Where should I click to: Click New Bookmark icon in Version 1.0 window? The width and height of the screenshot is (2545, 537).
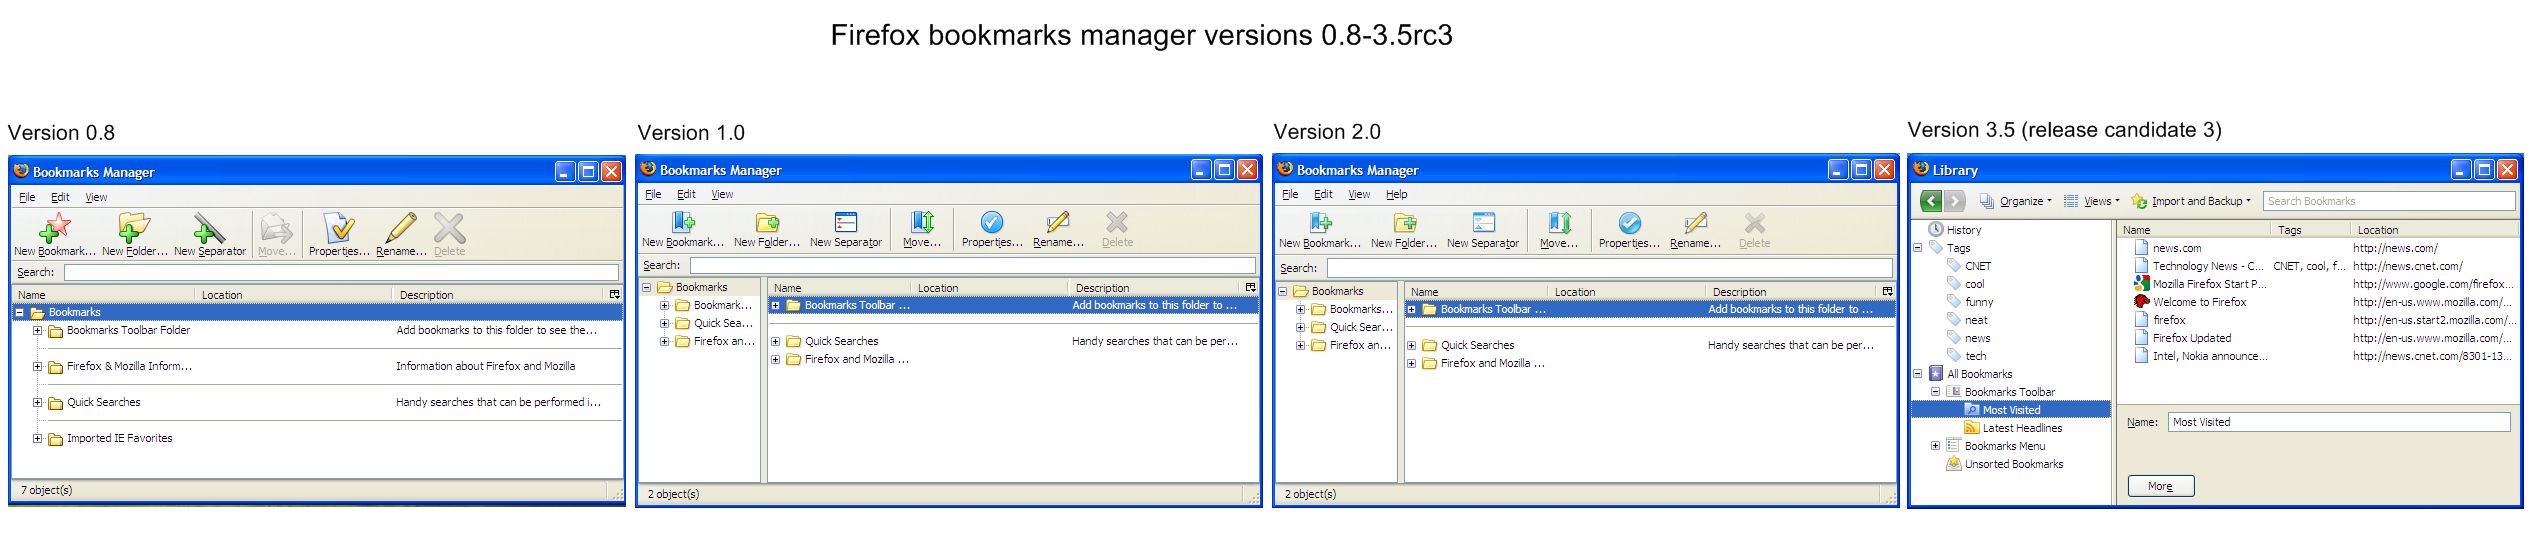click(x=683, y=222)
